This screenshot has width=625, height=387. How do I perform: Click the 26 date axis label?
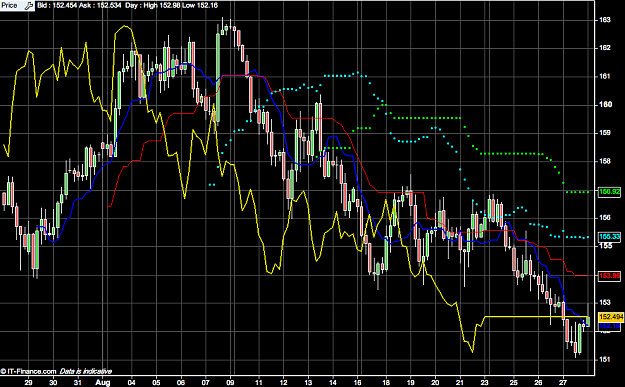click(x=538, y=382)
